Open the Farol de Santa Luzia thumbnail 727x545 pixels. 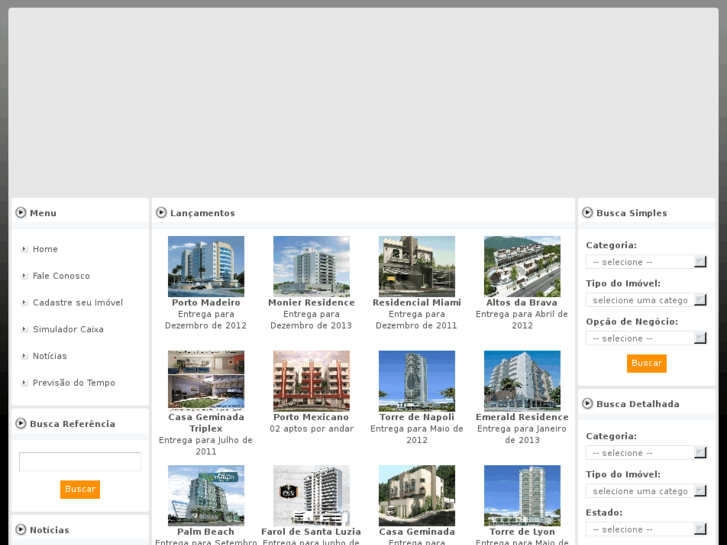[311, 495]
